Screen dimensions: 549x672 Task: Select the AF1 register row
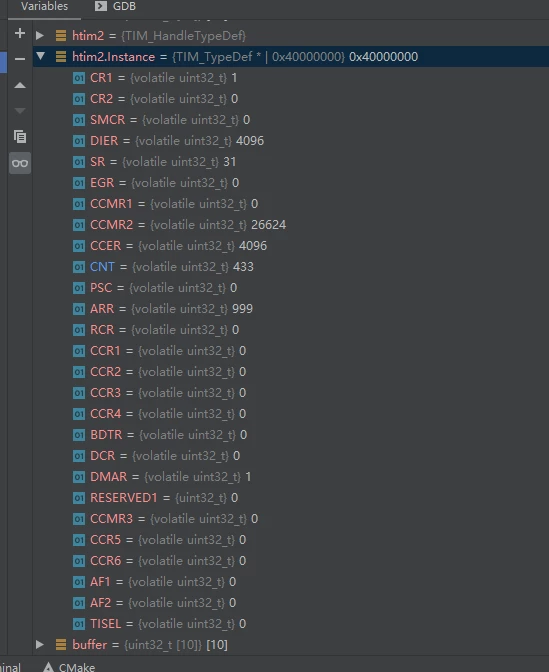click(291, 582)
